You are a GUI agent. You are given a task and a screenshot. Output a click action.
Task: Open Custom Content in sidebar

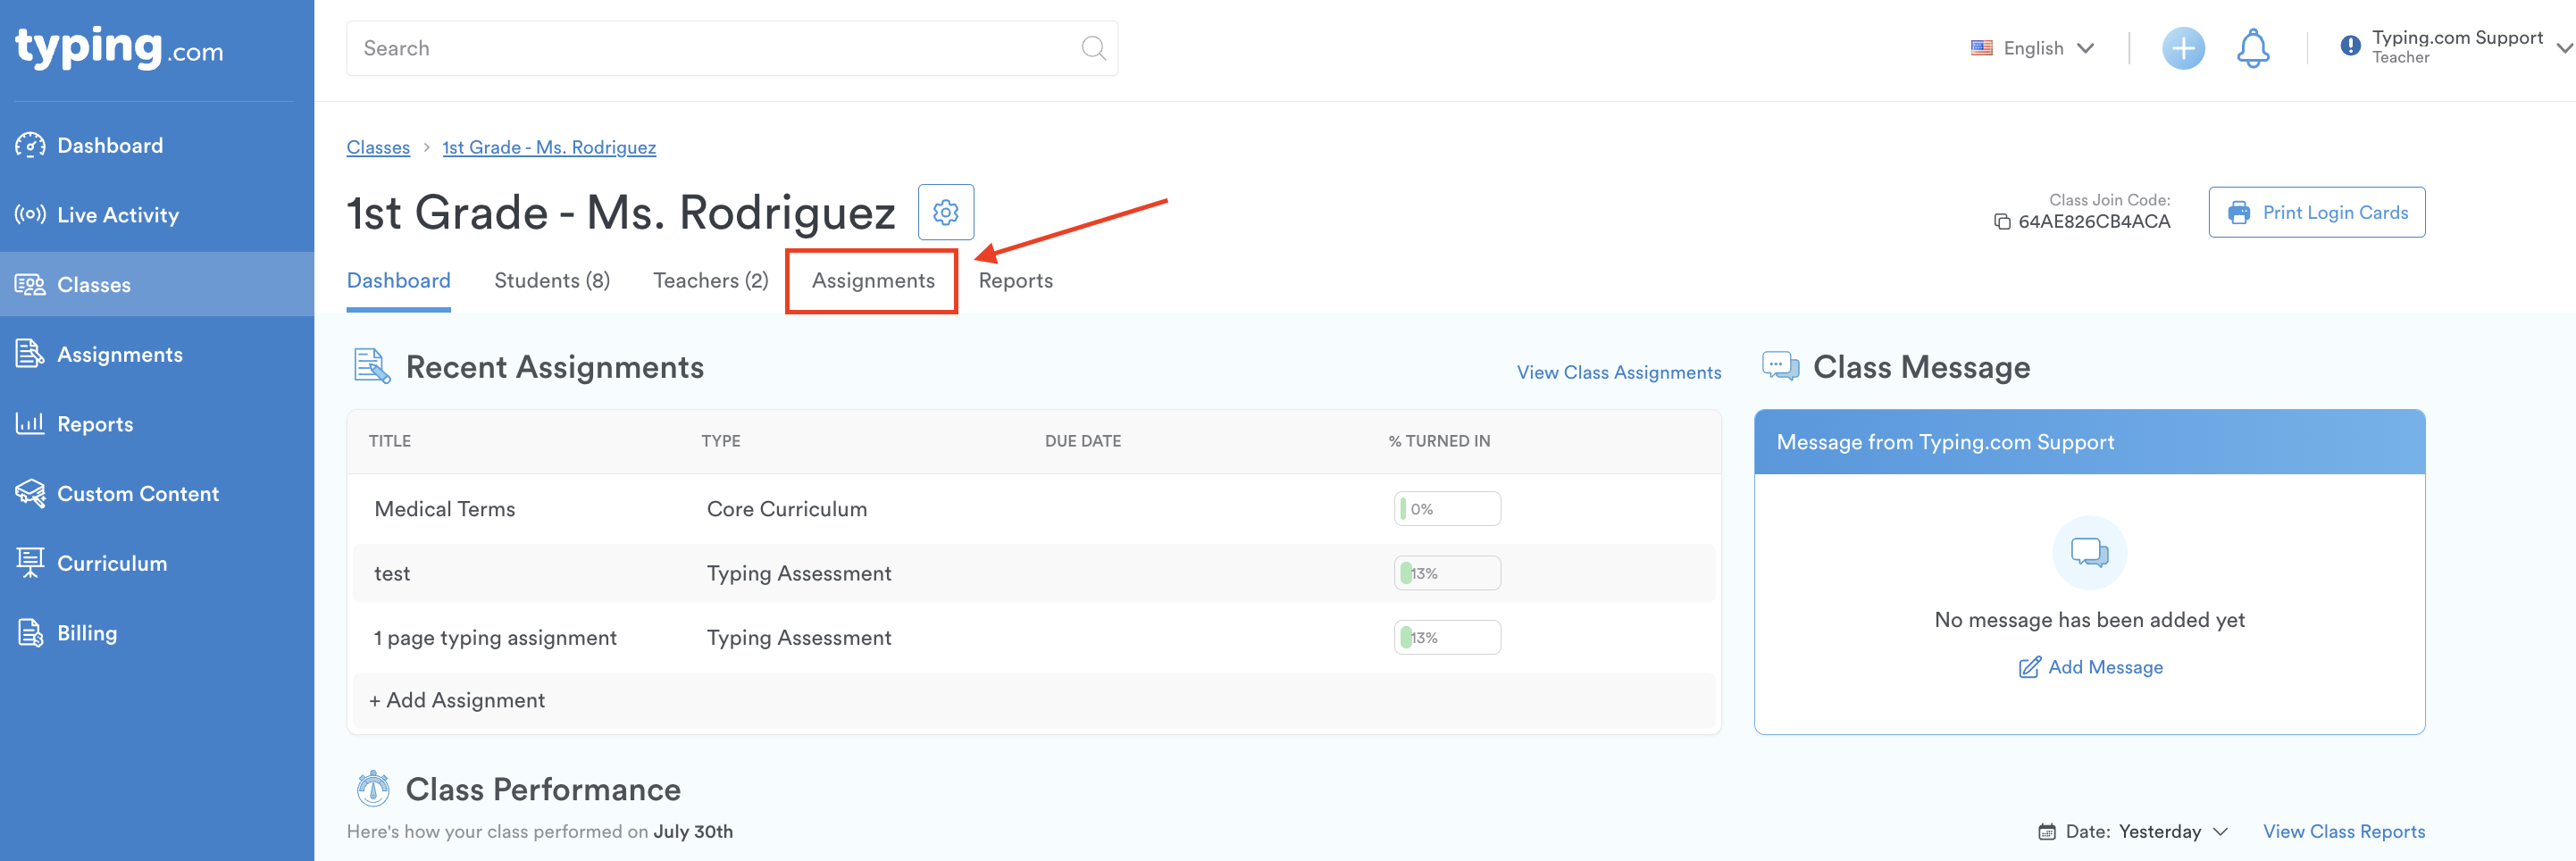click(x=137, y=494)
